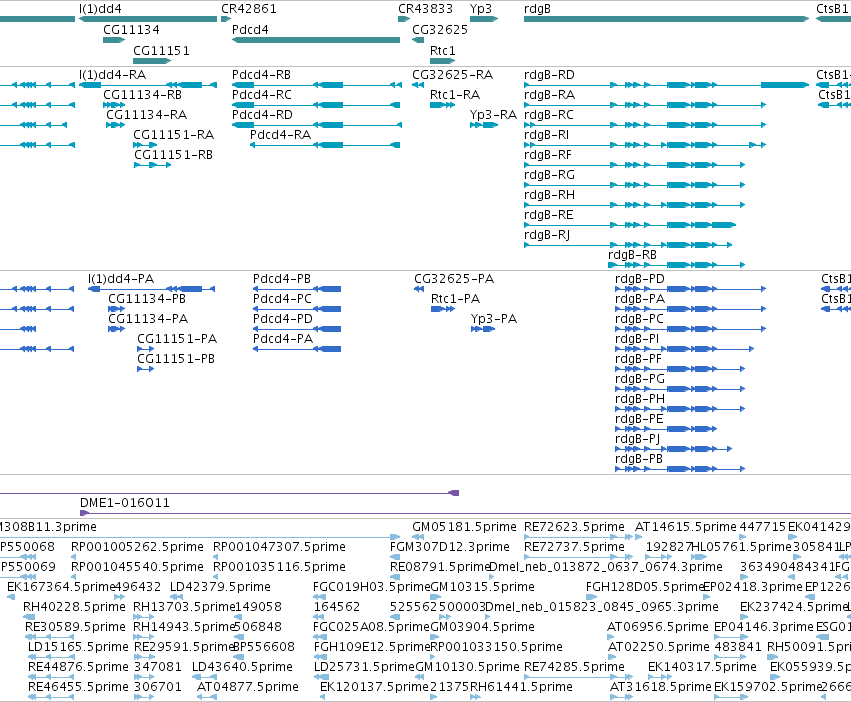The width and height of the screenshot is (851, 702).
Task: Click protein Yp3-PA
Action: click(x=494, y=319)
